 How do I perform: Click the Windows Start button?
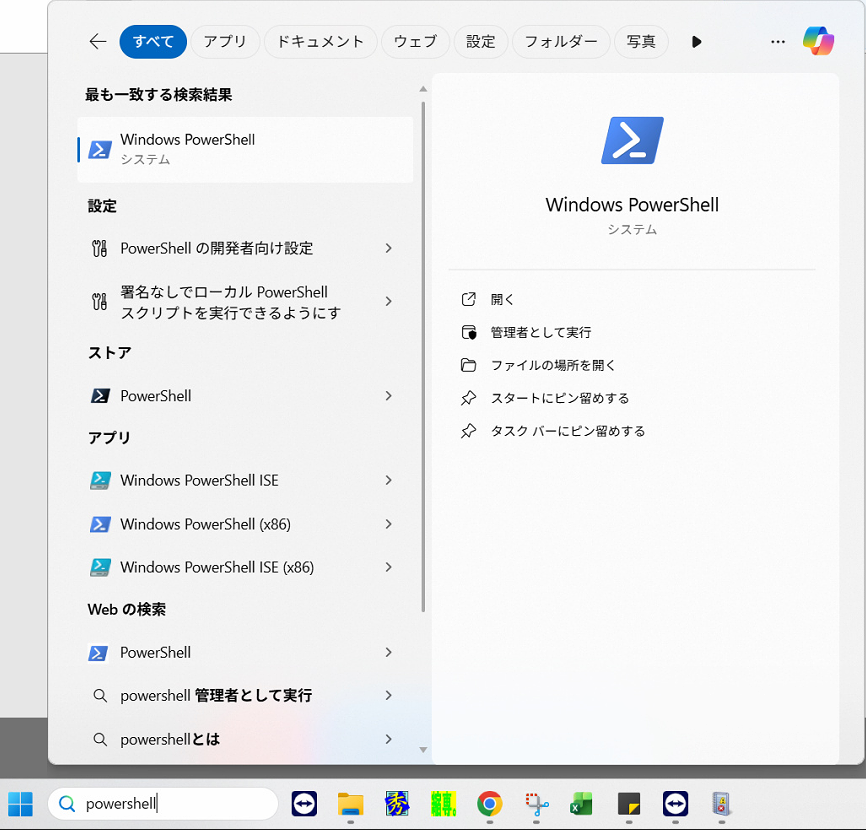(x=20, y=804)
